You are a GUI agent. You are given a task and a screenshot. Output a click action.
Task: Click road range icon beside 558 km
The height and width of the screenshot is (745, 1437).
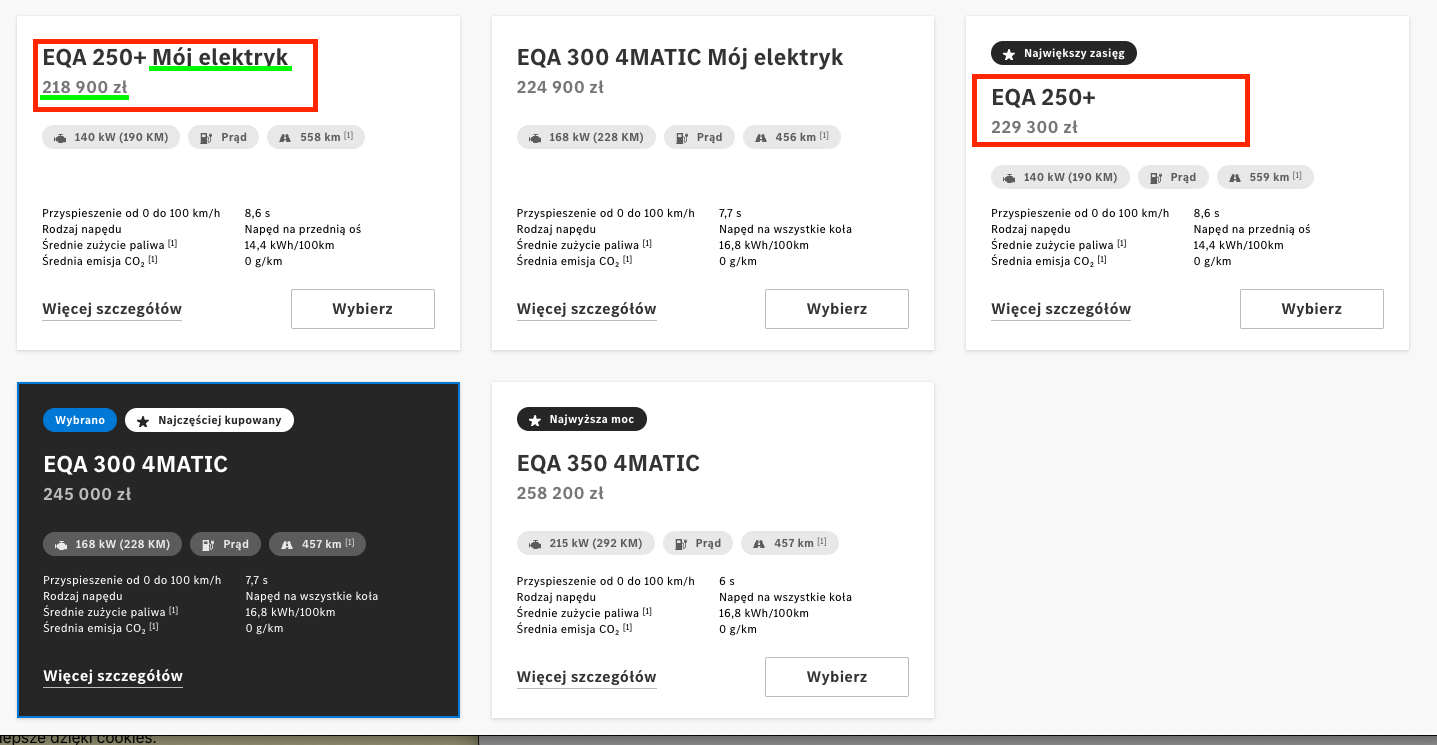(285, 137)
